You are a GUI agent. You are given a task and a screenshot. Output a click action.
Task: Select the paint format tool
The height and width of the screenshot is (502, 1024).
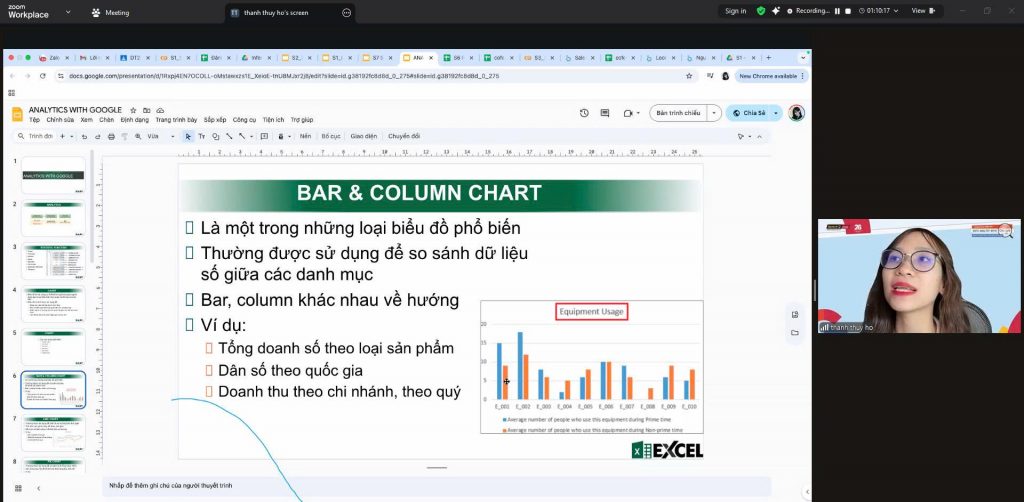point(124,136)
